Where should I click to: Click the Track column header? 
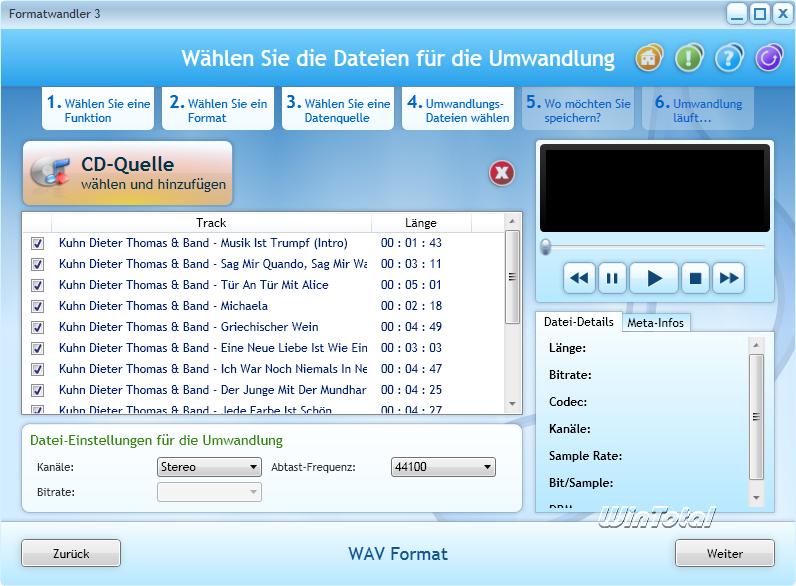coord(211,223)
